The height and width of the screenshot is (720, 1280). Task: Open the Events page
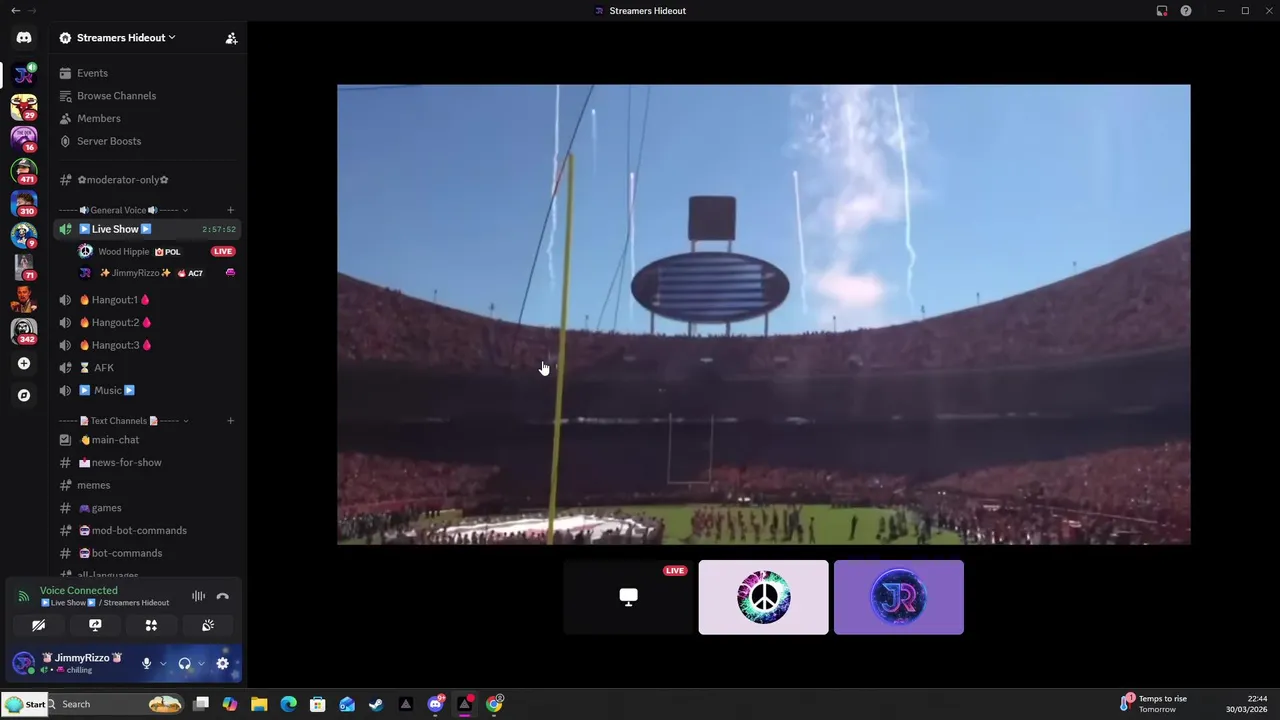(92, 73)
